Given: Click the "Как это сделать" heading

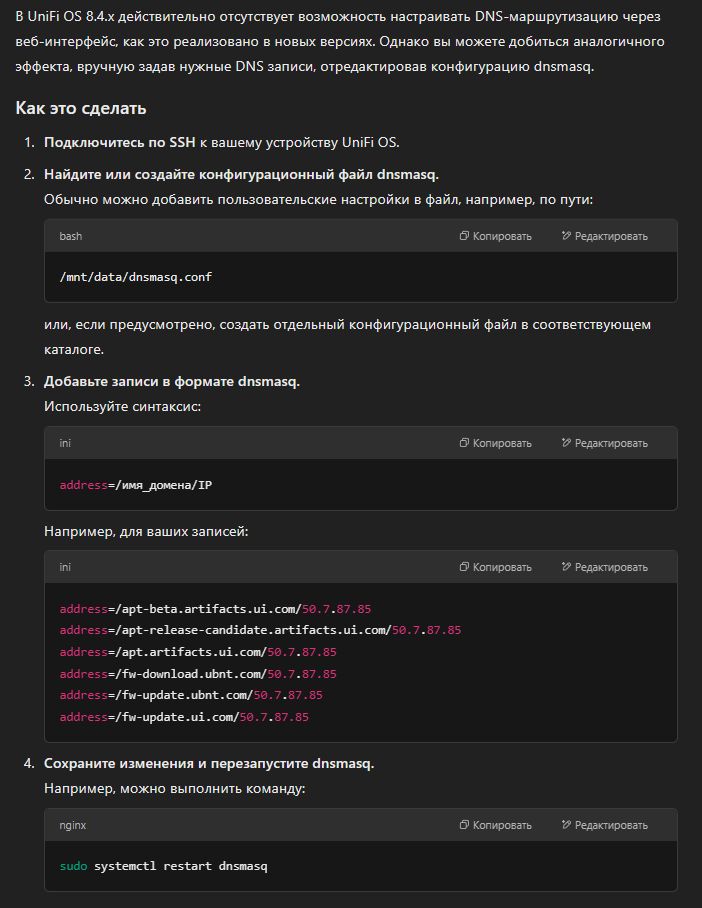Looking at the screenshot, I should [x=81, y=108].
